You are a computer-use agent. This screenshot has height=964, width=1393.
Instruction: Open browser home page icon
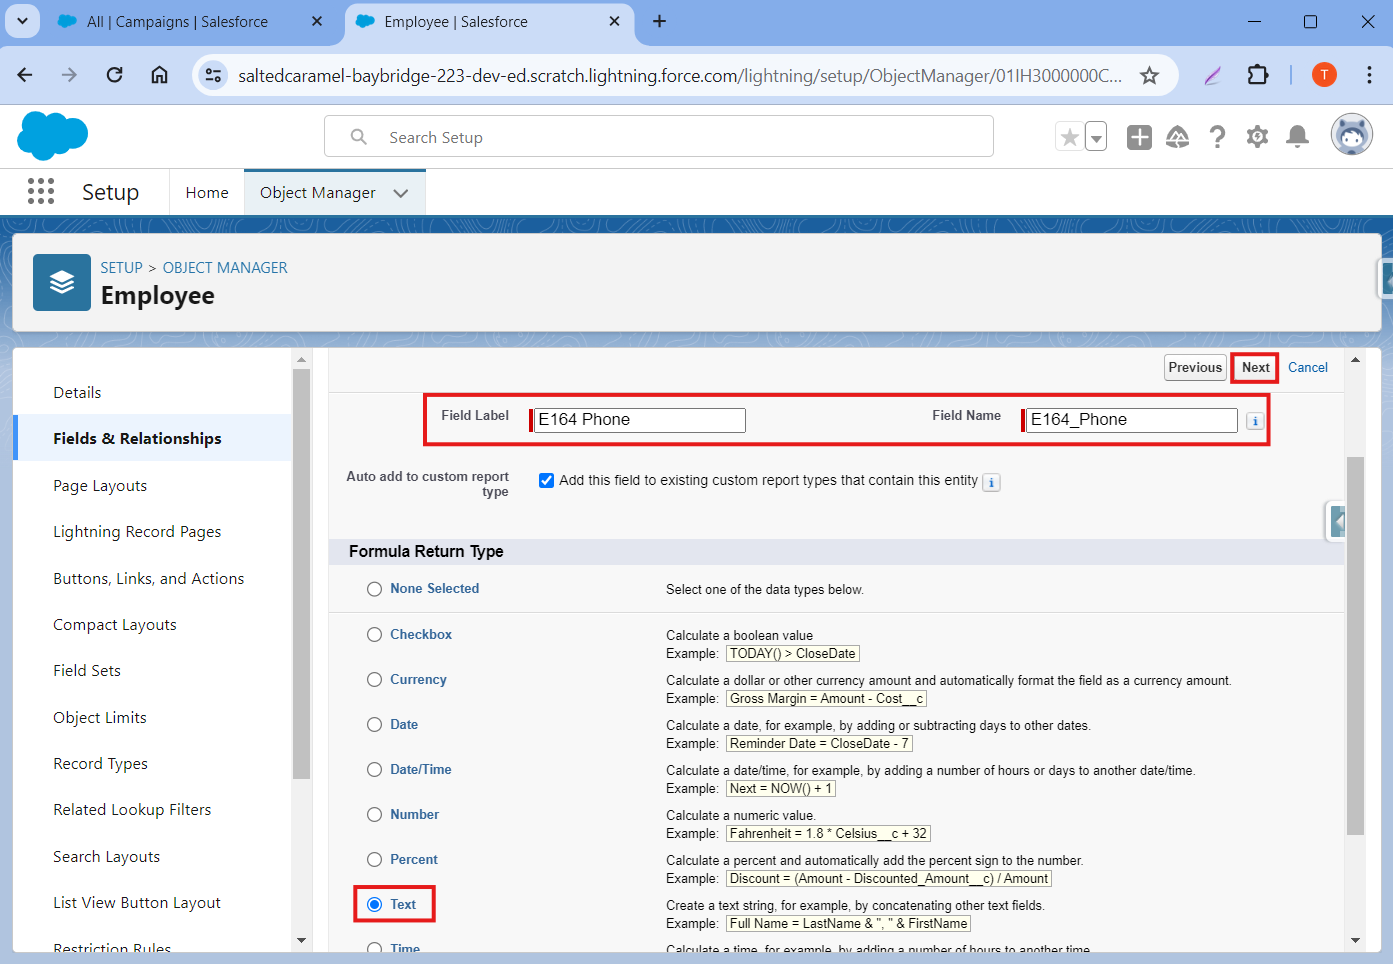159,75
